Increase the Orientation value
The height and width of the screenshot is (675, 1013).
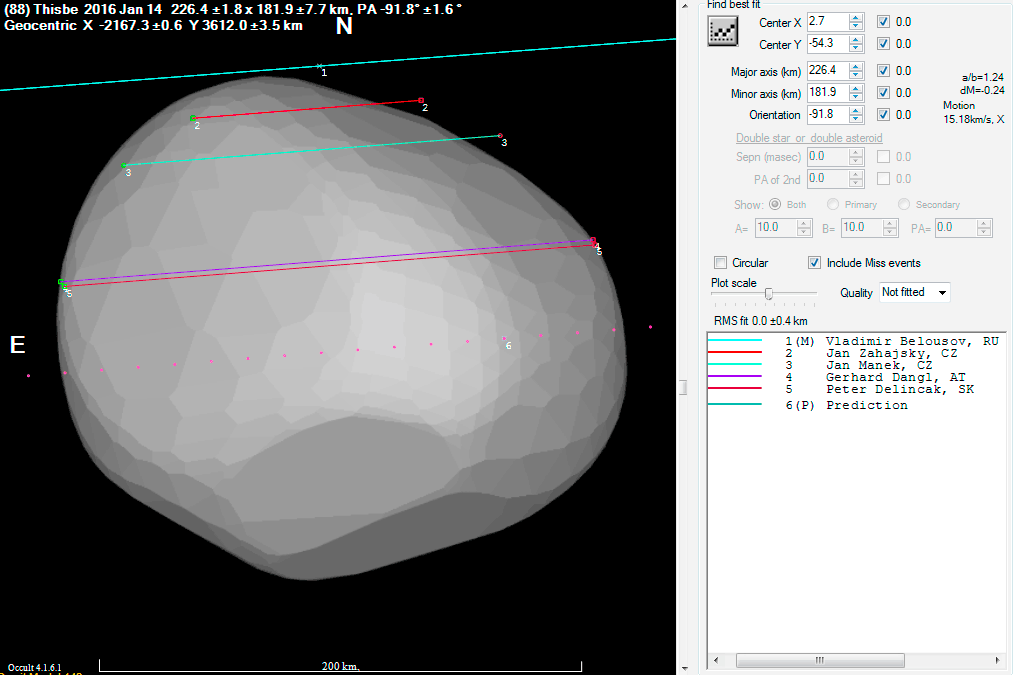[x=857, y=110]
